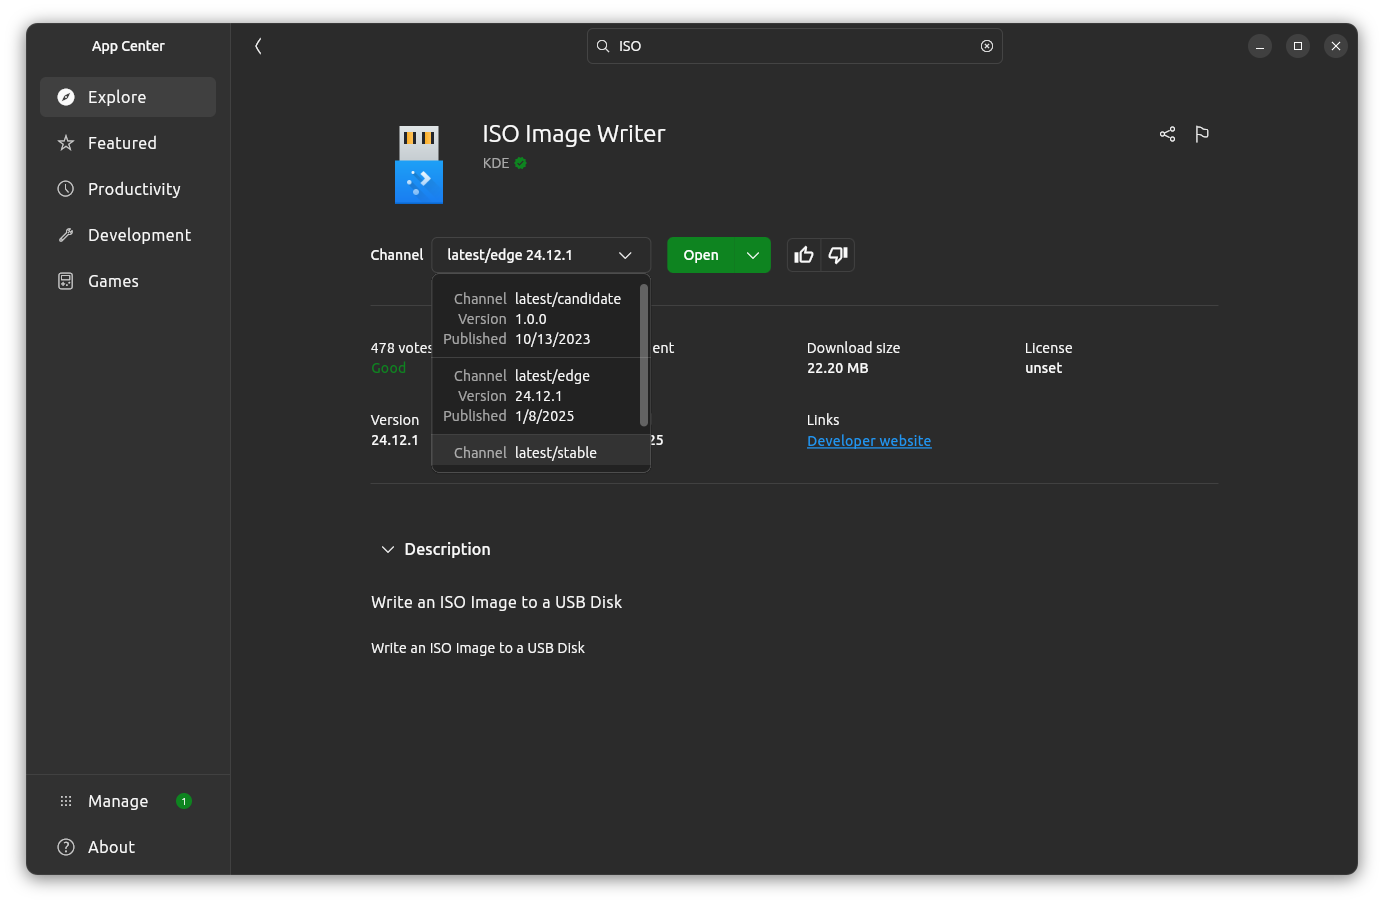Open the Games category

[x=128, y=281]
